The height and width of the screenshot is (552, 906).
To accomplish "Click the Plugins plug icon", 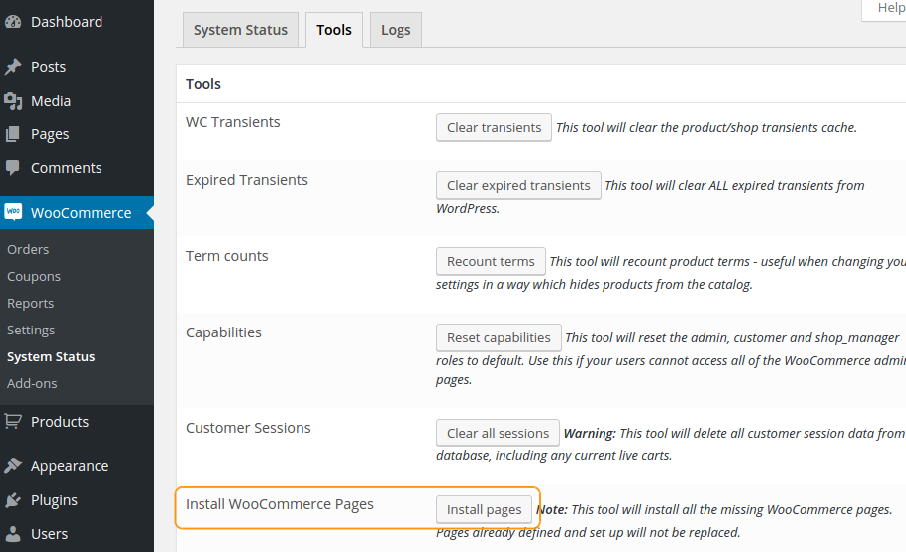I will pyautogui.click(x=13, y=500).
